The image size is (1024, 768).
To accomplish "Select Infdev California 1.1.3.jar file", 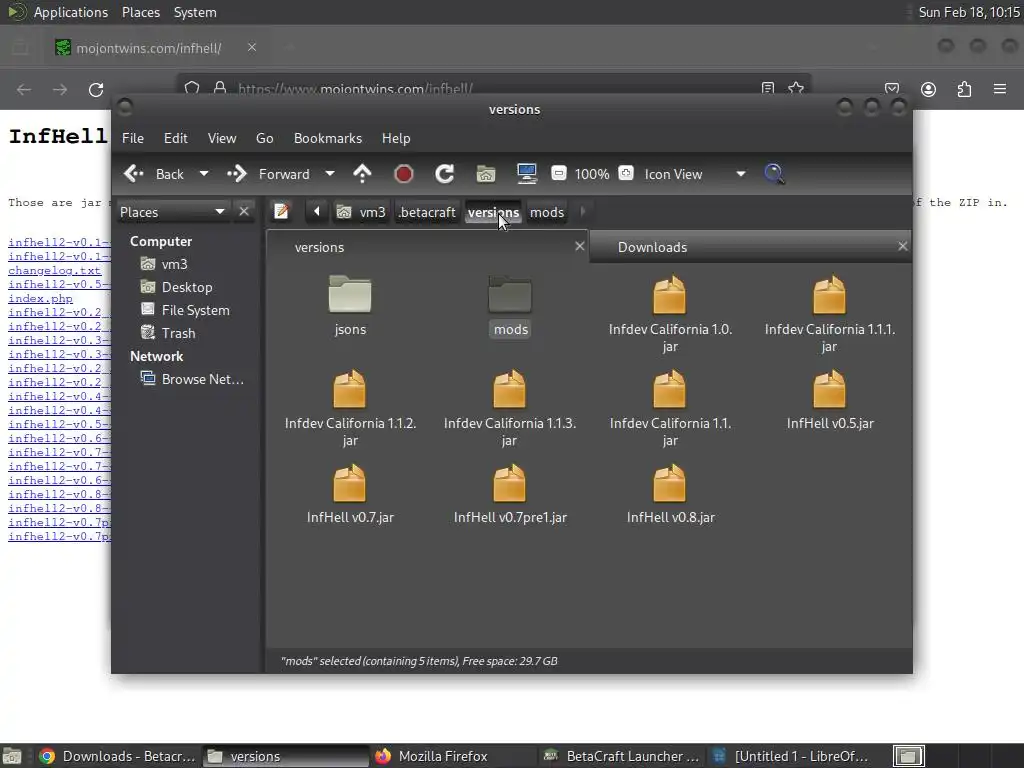I will tap(509, 409).
